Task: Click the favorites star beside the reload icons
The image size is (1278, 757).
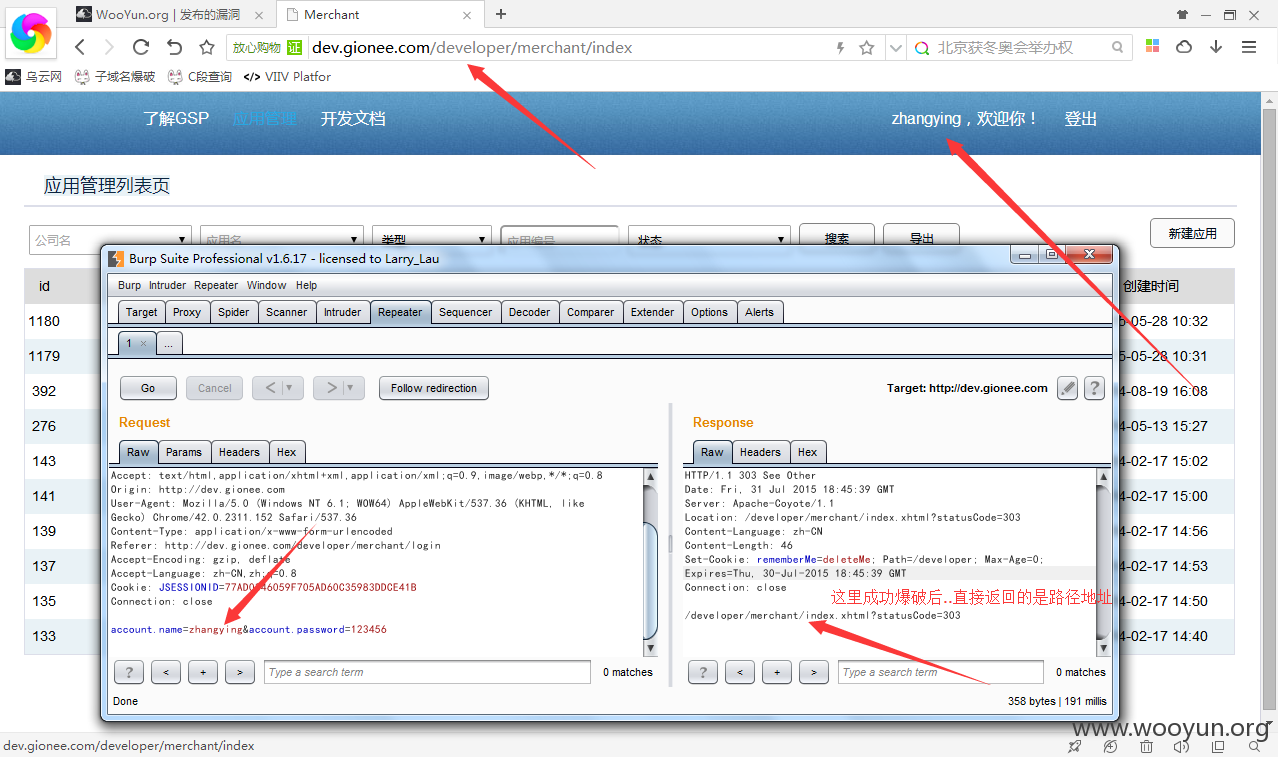Action: [x=207, y=47]
